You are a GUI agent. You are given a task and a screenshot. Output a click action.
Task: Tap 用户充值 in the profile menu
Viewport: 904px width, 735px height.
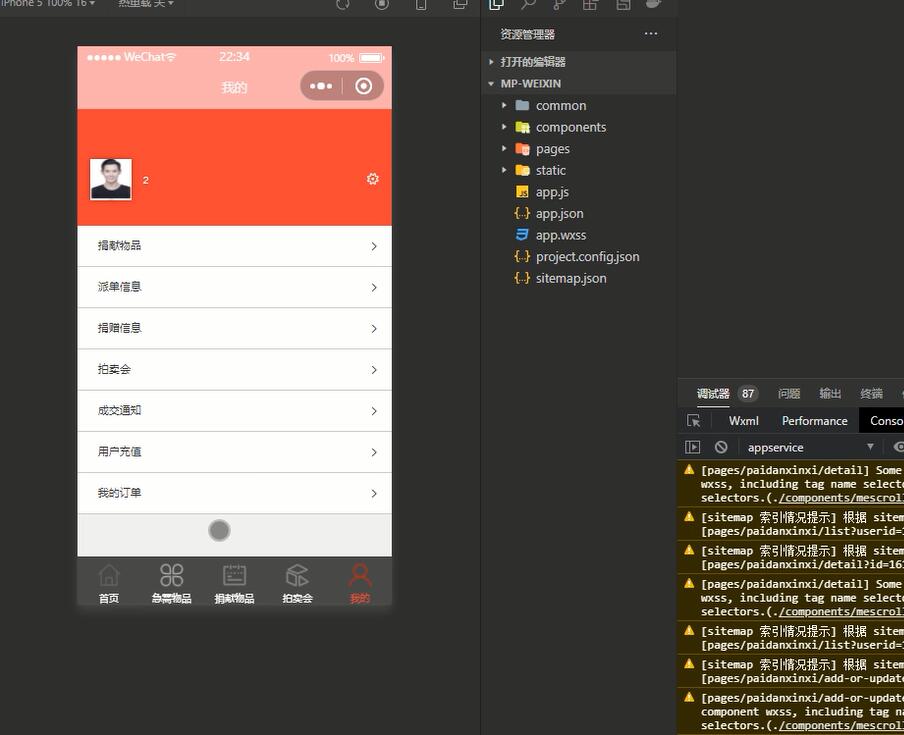[233, 451]
